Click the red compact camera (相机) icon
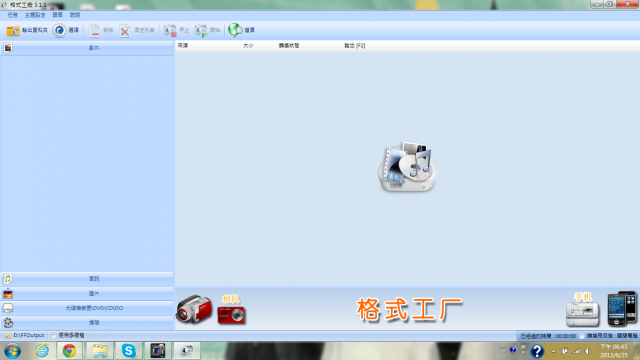The image size is (640, 360). (x=231, y=315)
